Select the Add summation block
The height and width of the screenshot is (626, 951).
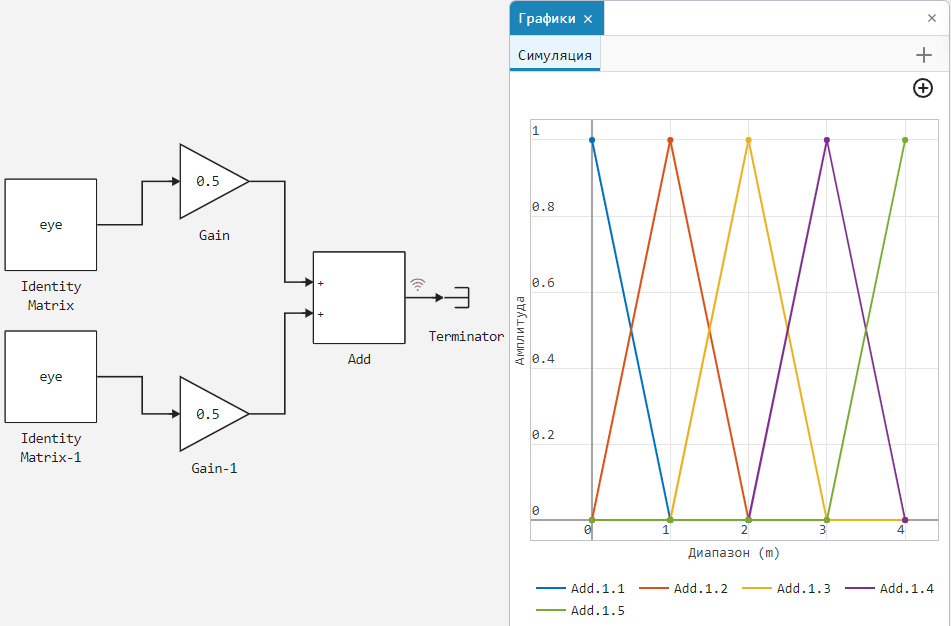coord(359,297)
